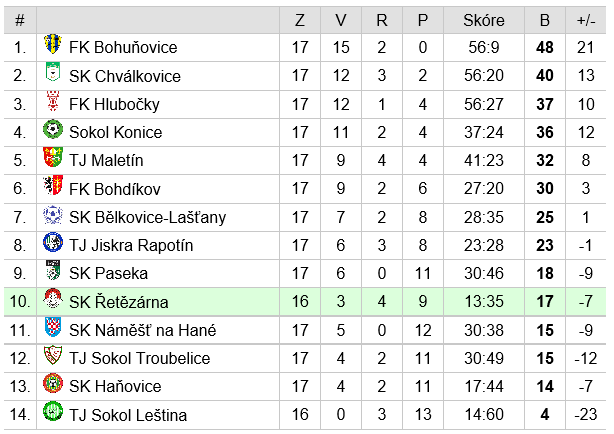
Task: Click the FK Bohuňovice club crest
Action: pyautogui.click(x=53, y=44)
